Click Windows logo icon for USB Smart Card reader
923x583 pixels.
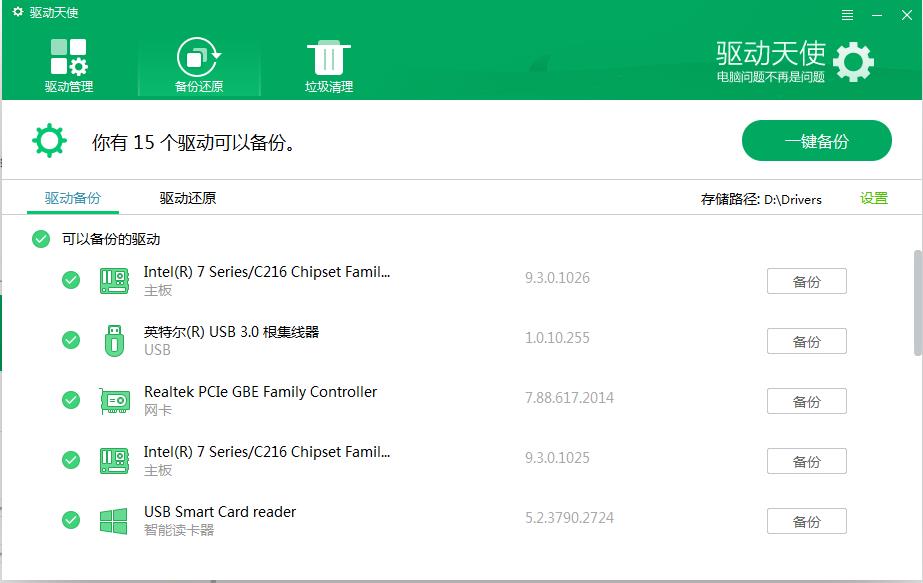coord(114,521)
